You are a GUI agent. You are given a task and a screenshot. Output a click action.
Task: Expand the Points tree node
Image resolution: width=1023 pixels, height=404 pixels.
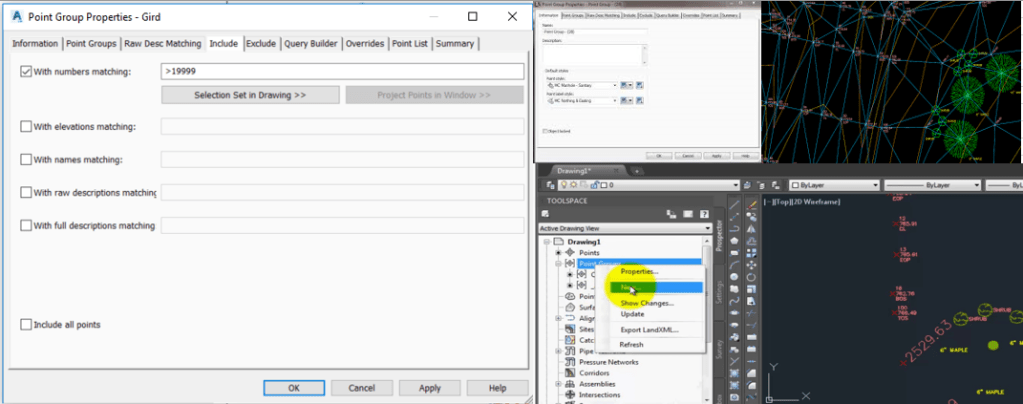(558, 253)
